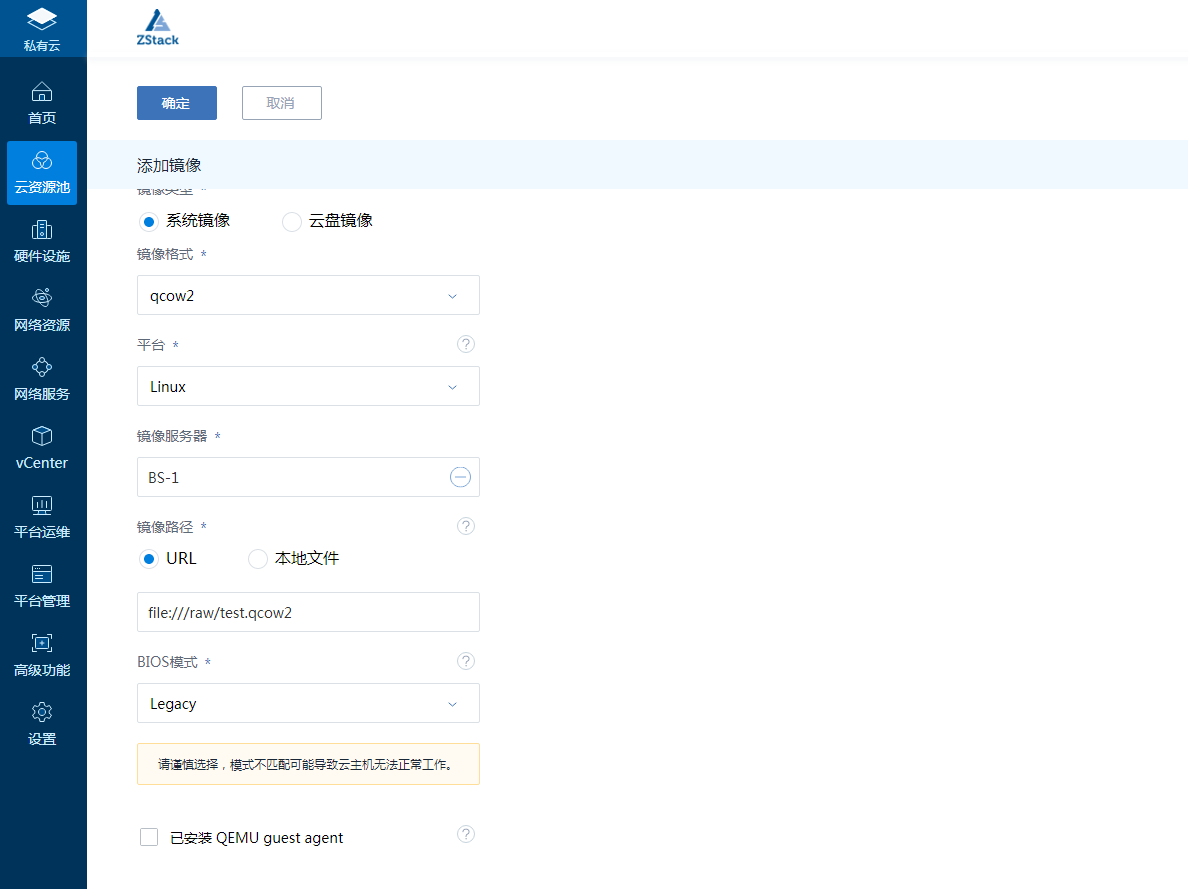Viewport: 1188px width, 889px height.
Task: Show help for BIOS模式 field
Action: pyautogui.click(x=466, y=661)
